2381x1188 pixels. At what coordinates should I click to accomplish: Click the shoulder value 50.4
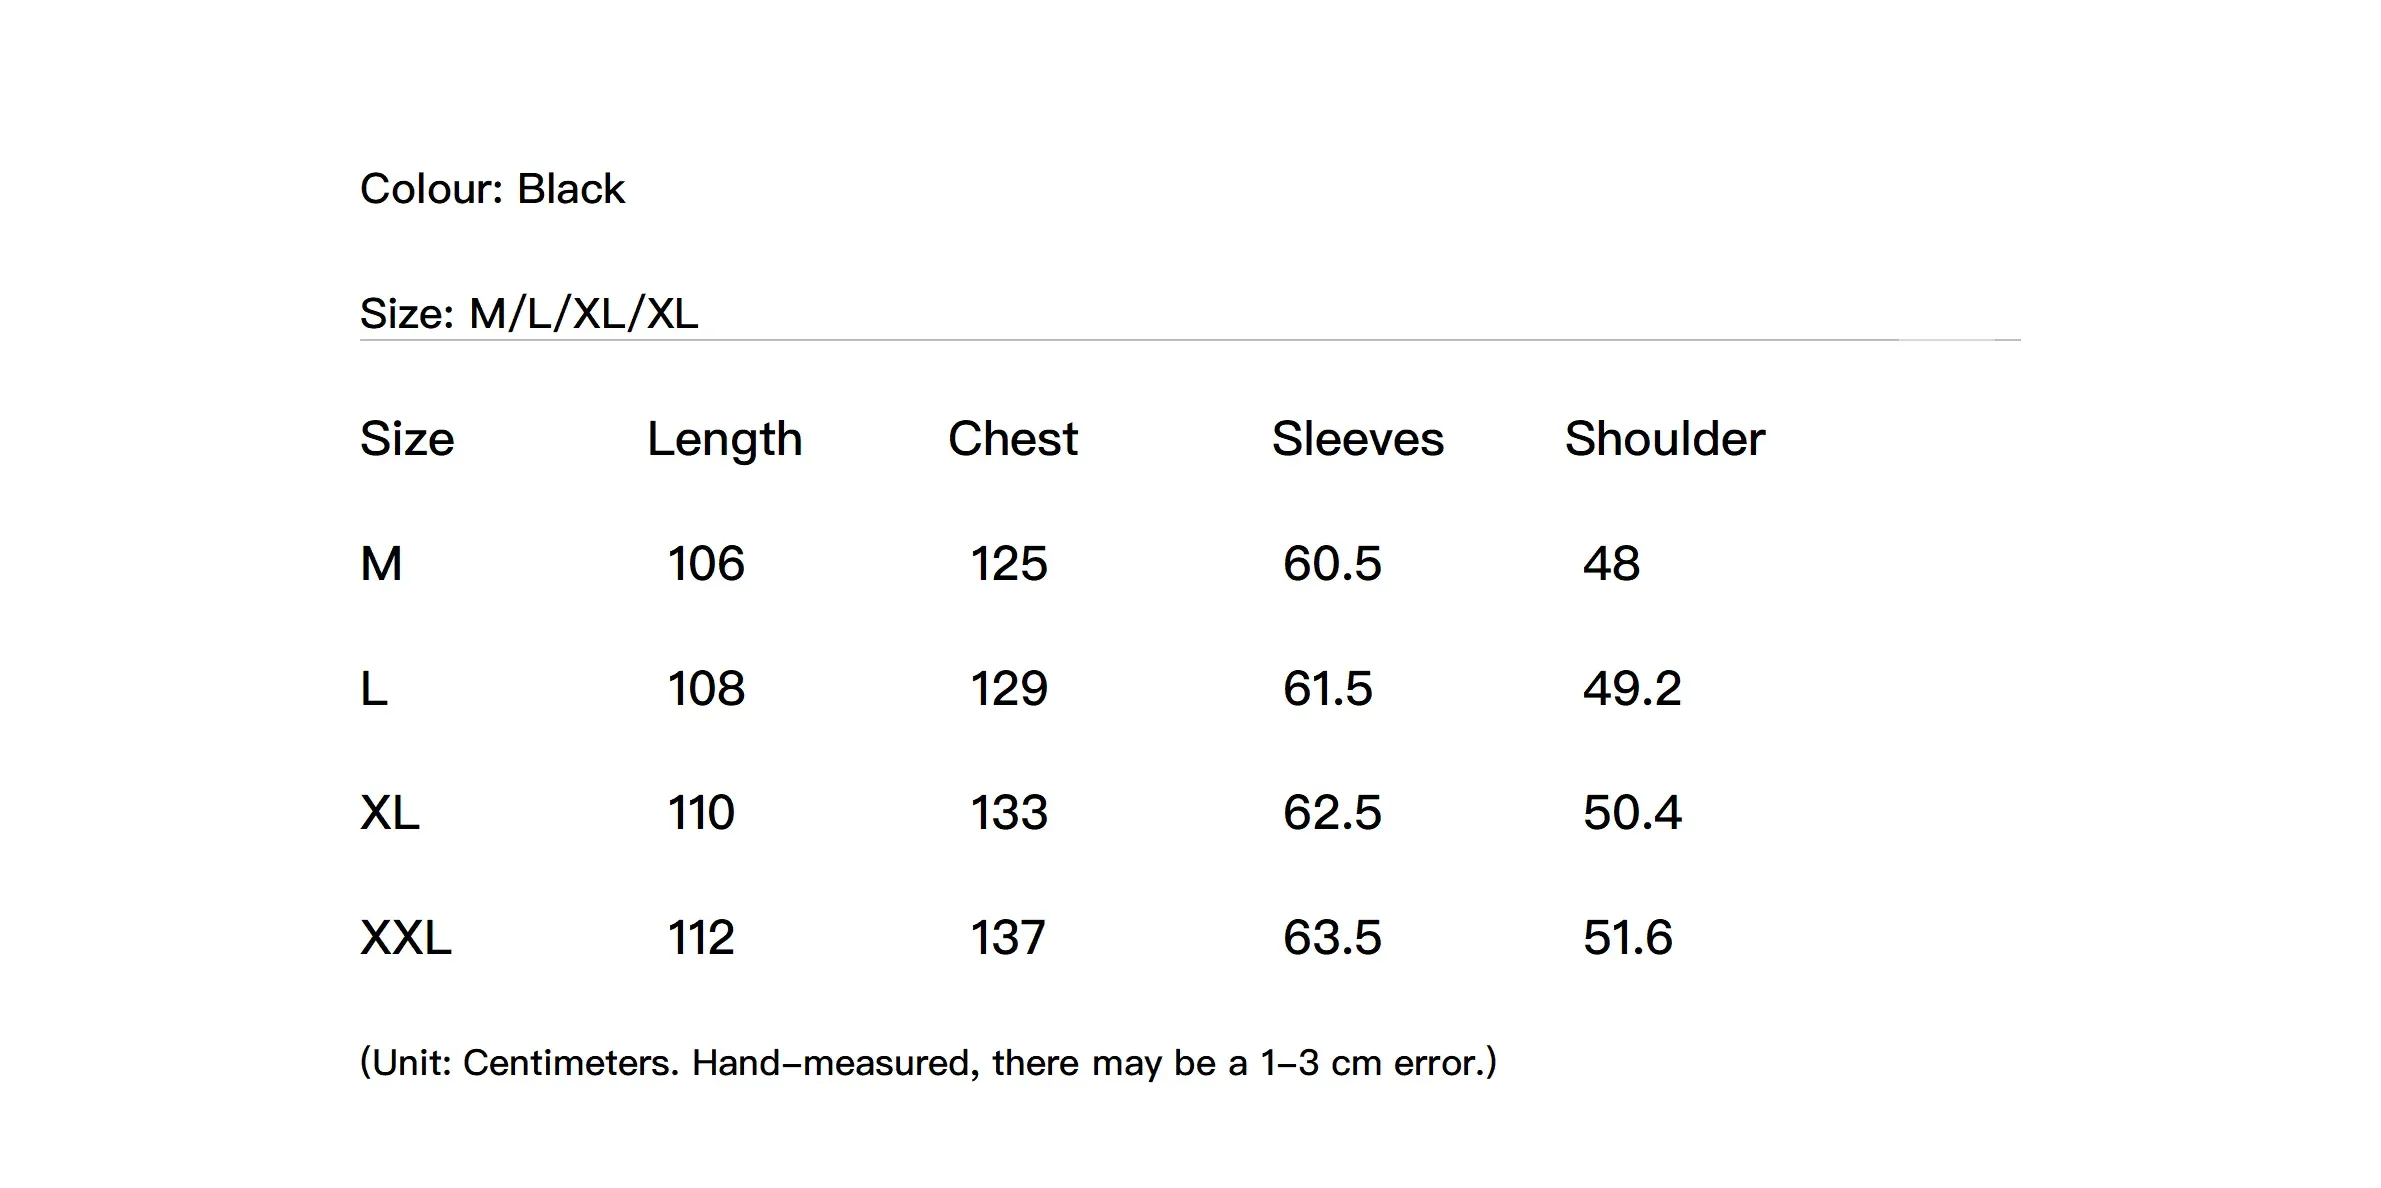[1632, 813]
